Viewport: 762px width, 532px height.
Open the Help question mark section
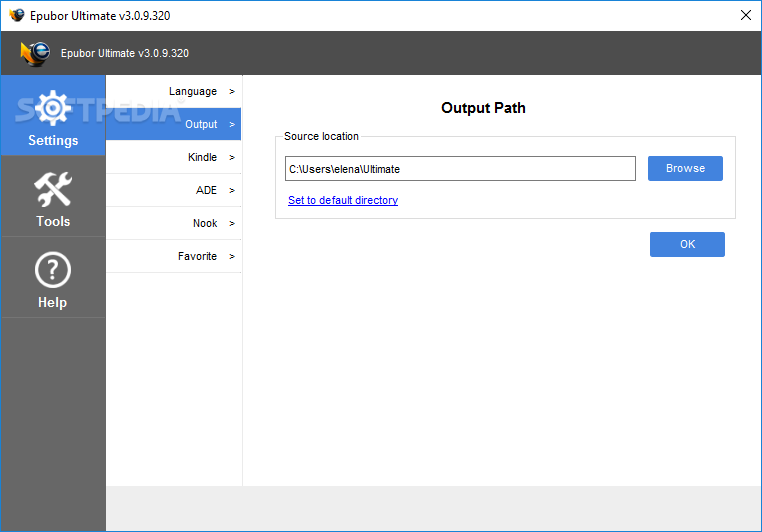coord(53,278)
